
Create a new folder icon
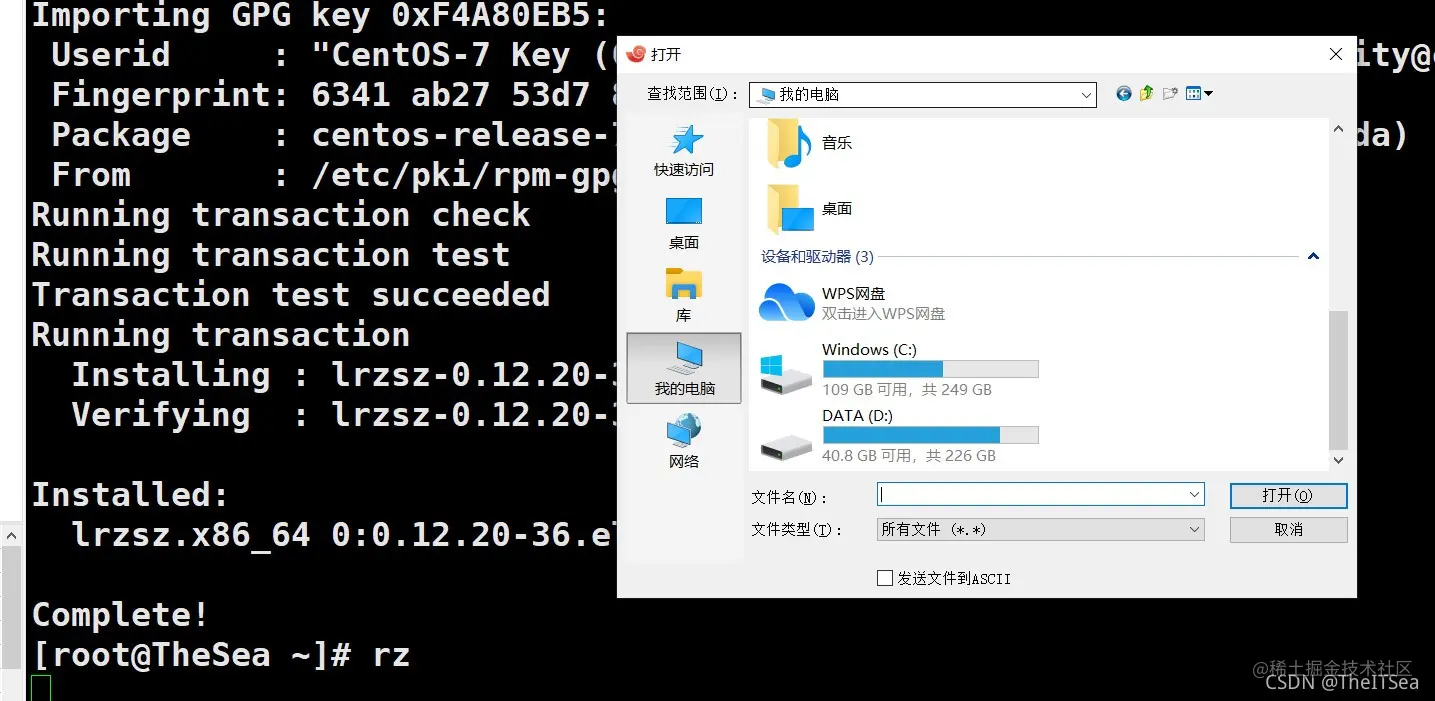[x=1170, y=94]
